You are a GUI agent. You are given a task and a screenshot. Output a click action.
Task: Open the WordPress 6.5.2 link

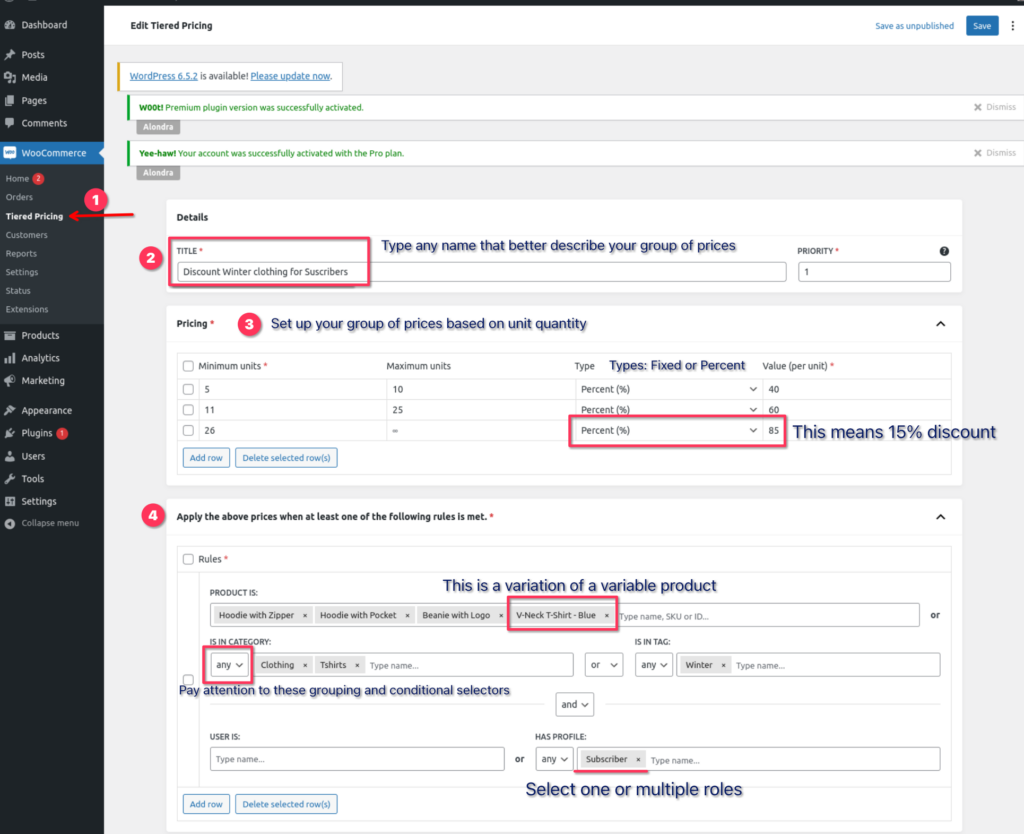click(163, 76)
